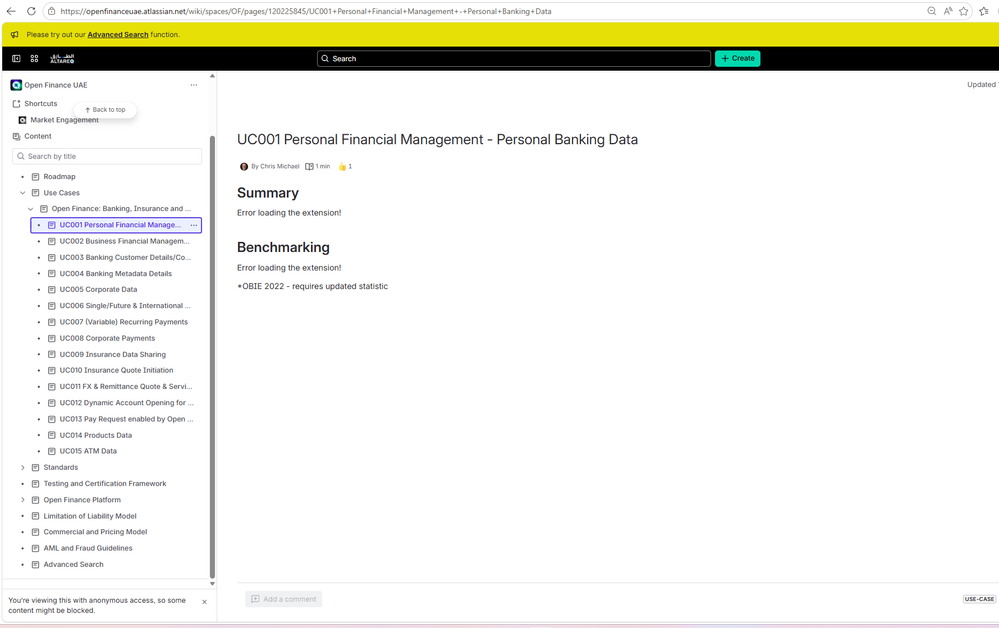Bookmark page with the star icon
Image resolution: width=999 pixels, height=628 pixels.
964,11
